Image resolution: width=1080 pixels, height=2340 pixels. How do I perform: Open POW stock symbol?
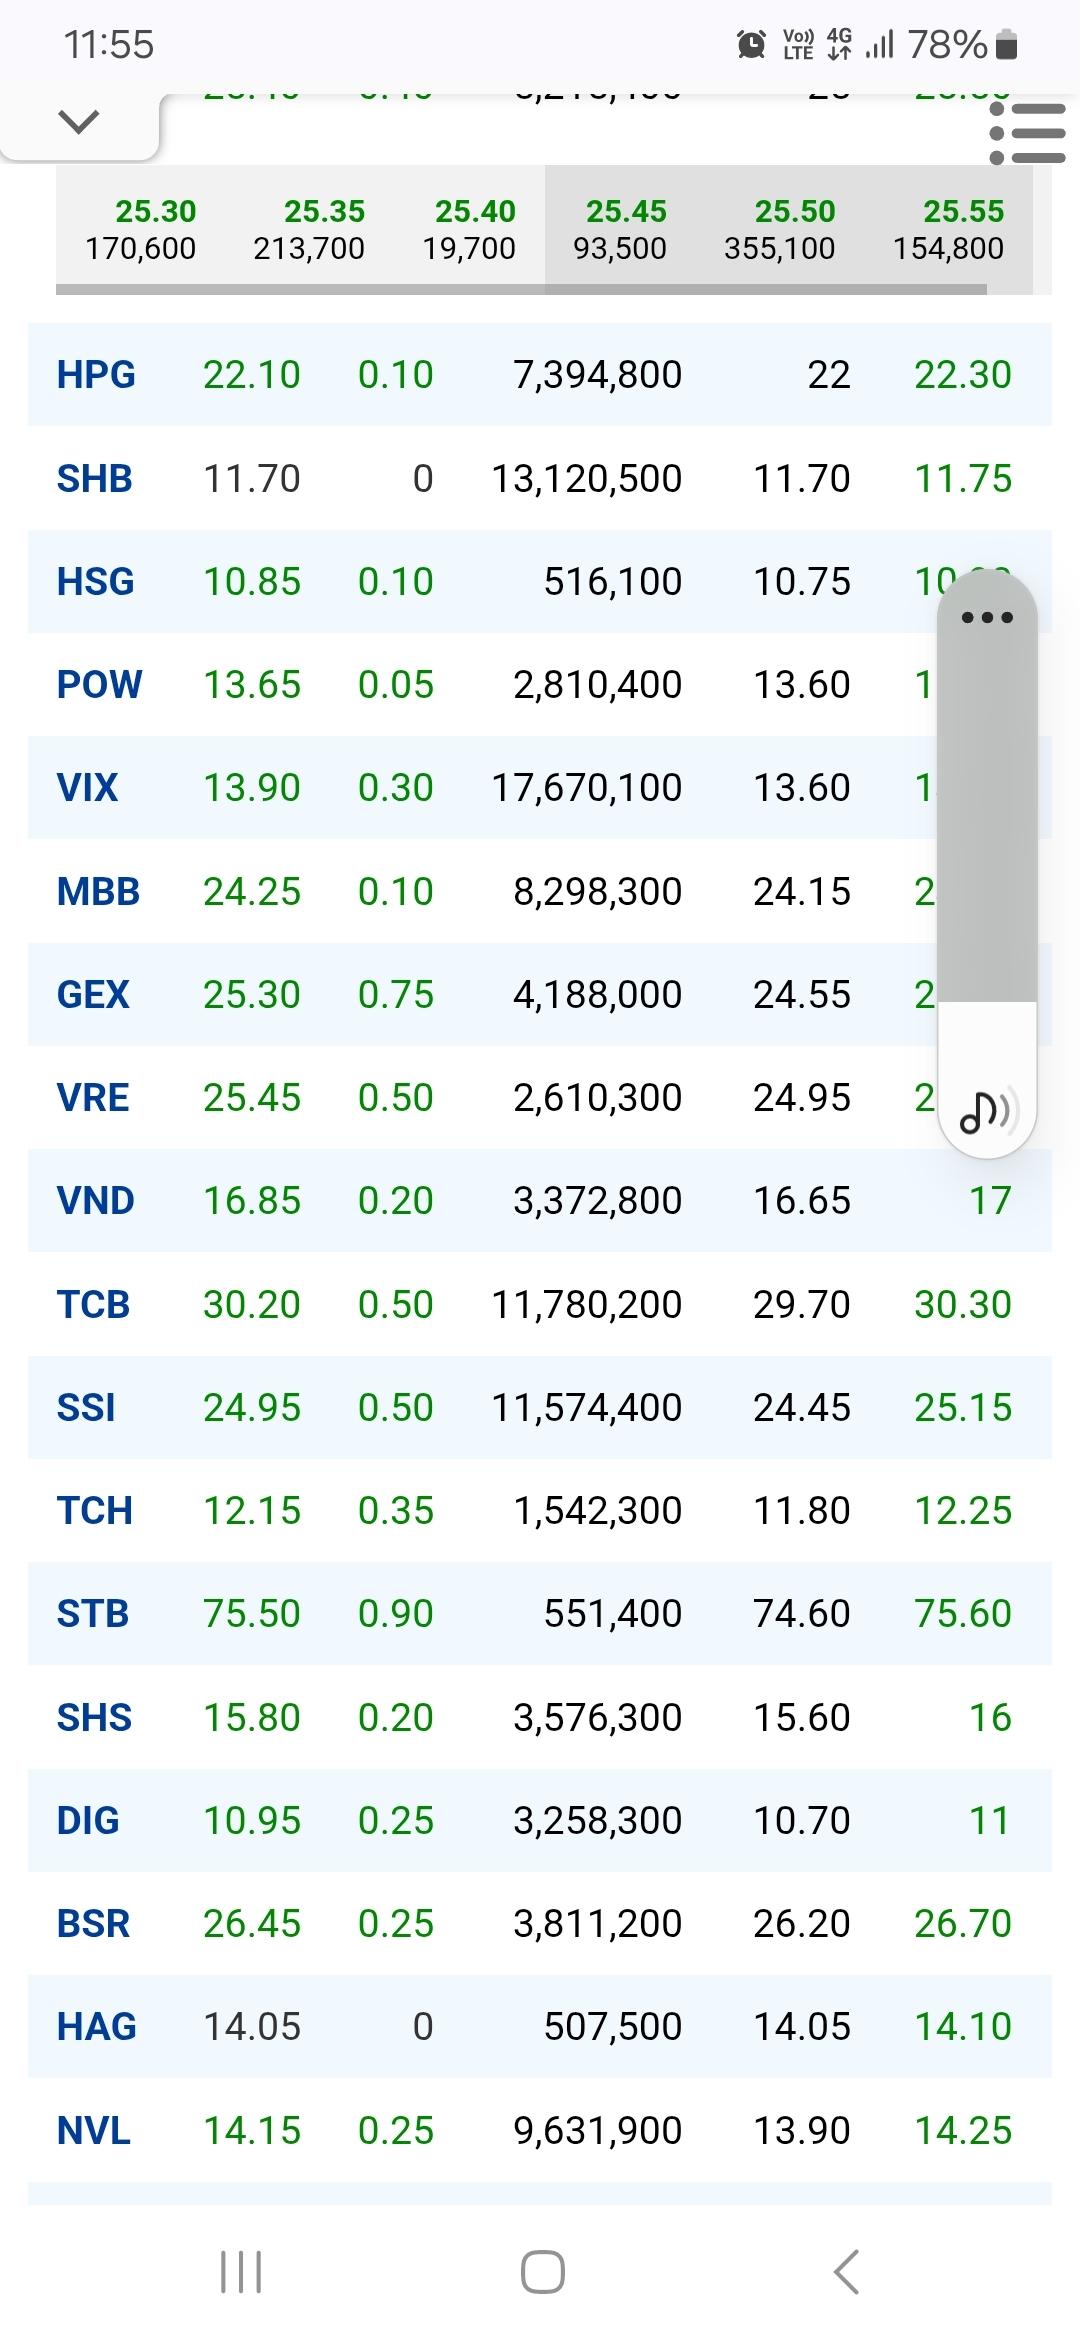click(99, 685)
